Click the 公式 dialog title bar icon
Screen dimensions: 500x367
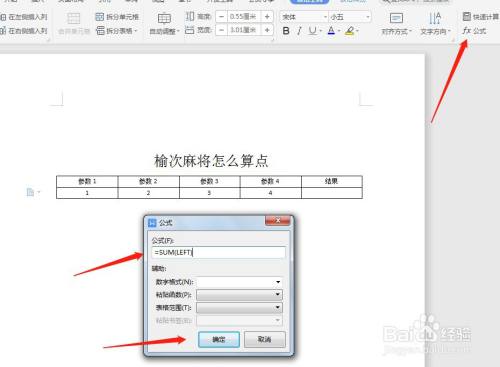[x=152, y=223]
